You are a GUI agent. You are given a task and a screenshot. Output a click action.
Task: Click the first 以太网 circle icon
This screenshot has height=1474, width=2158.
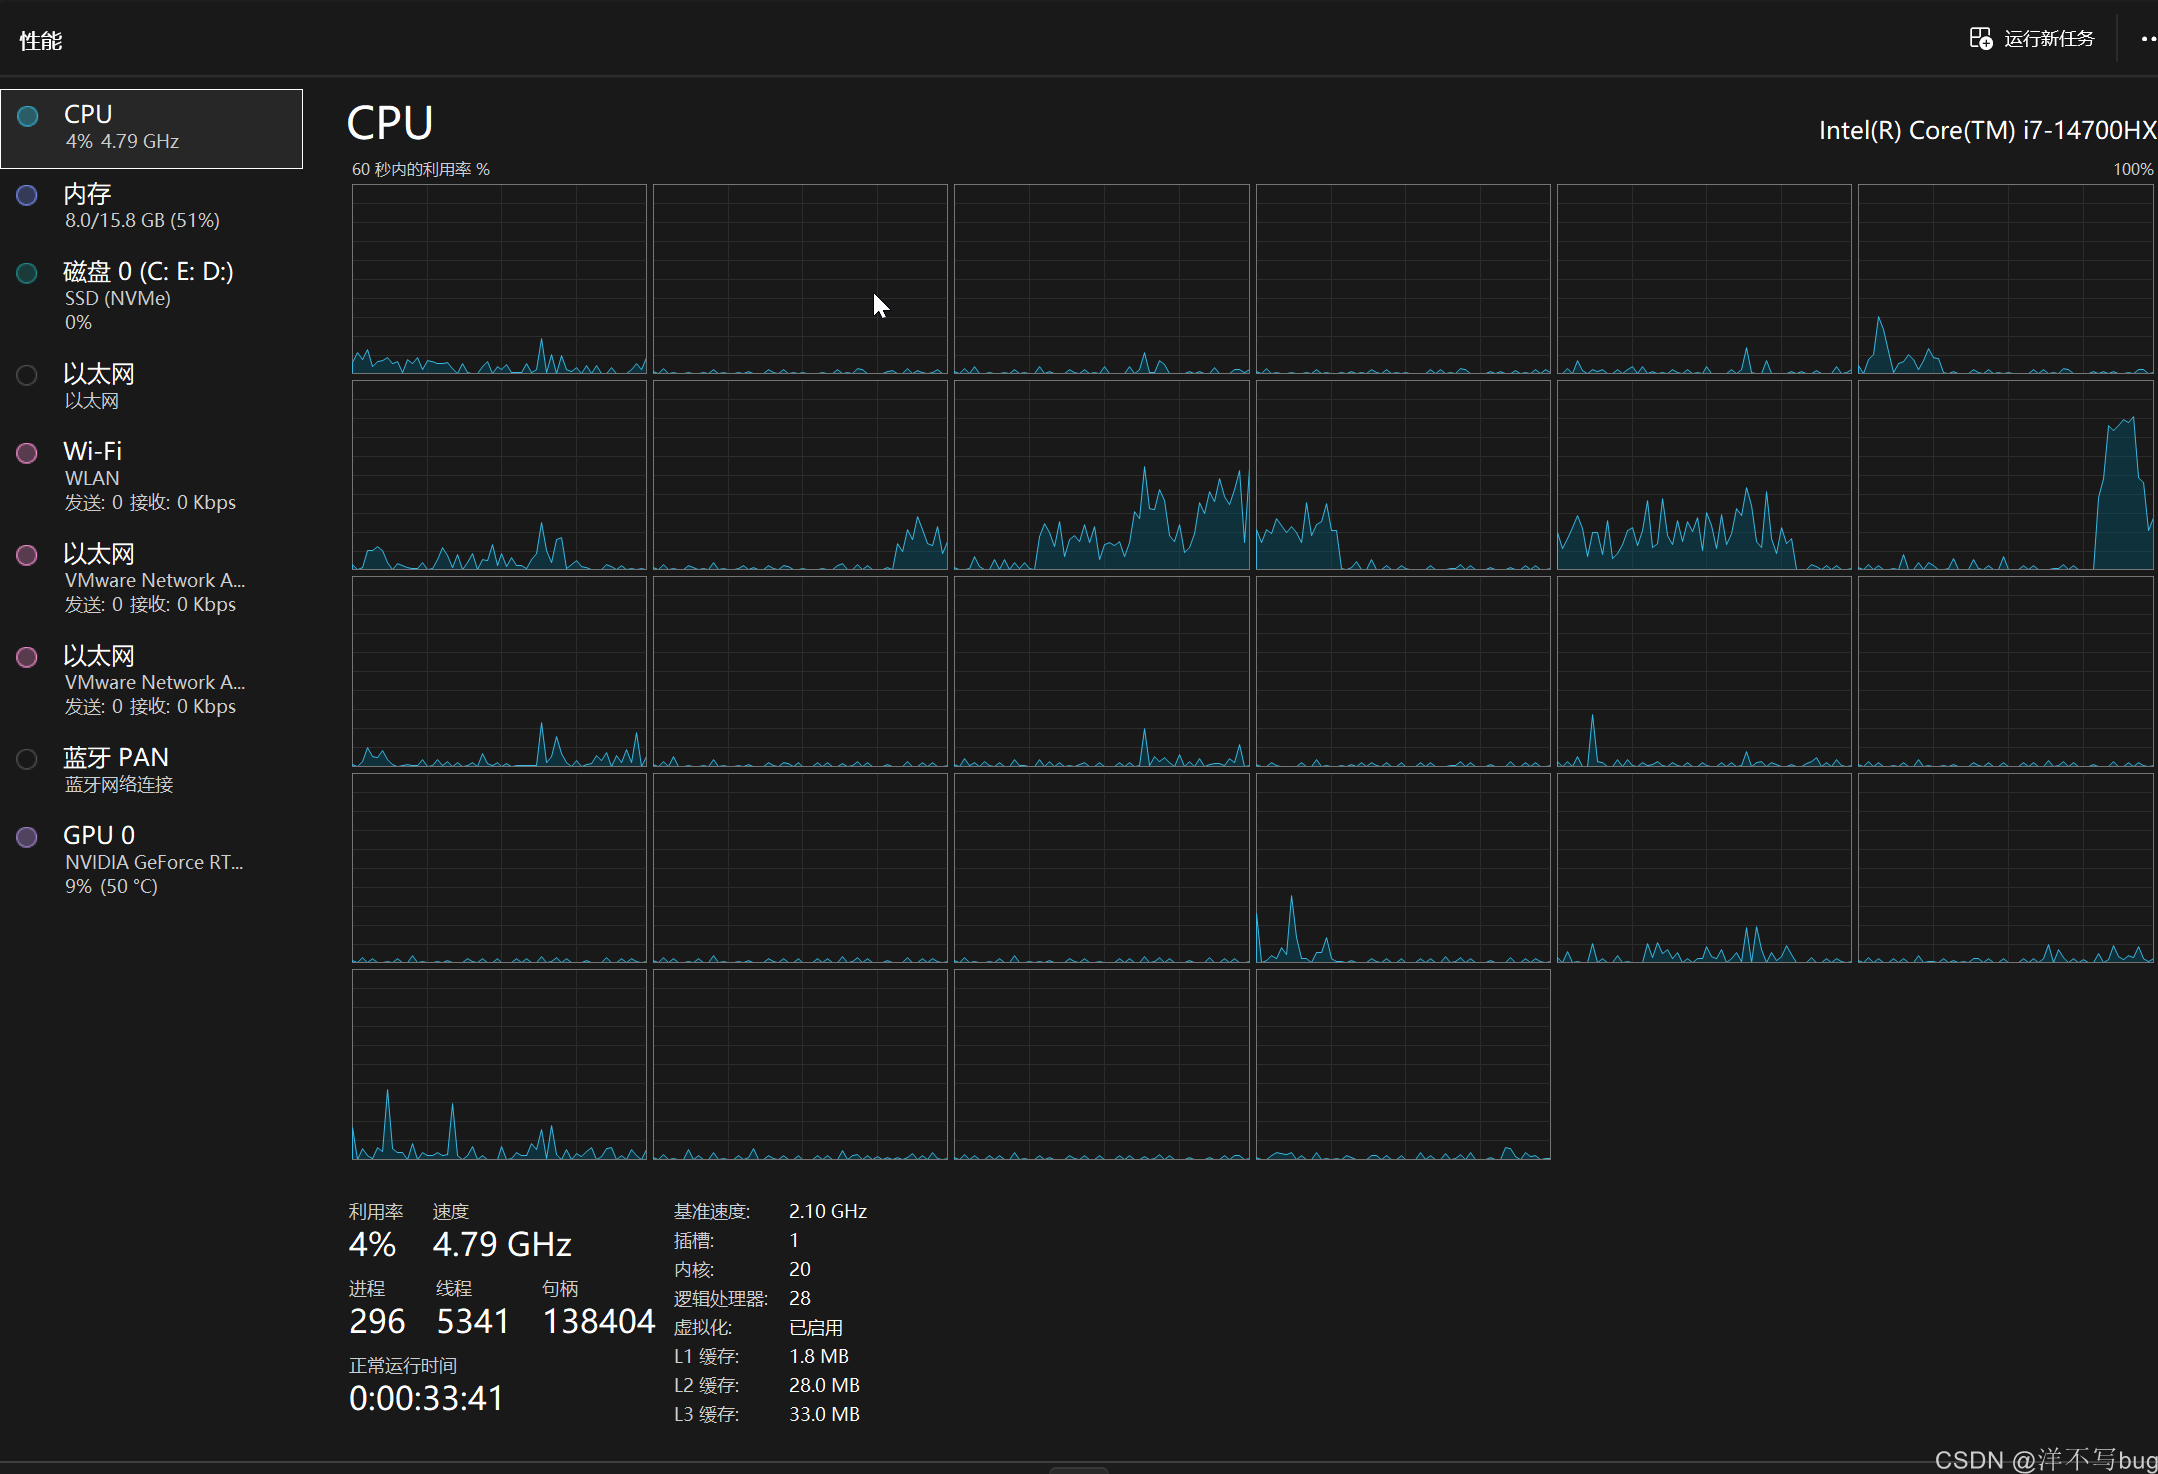pos(27,375)
